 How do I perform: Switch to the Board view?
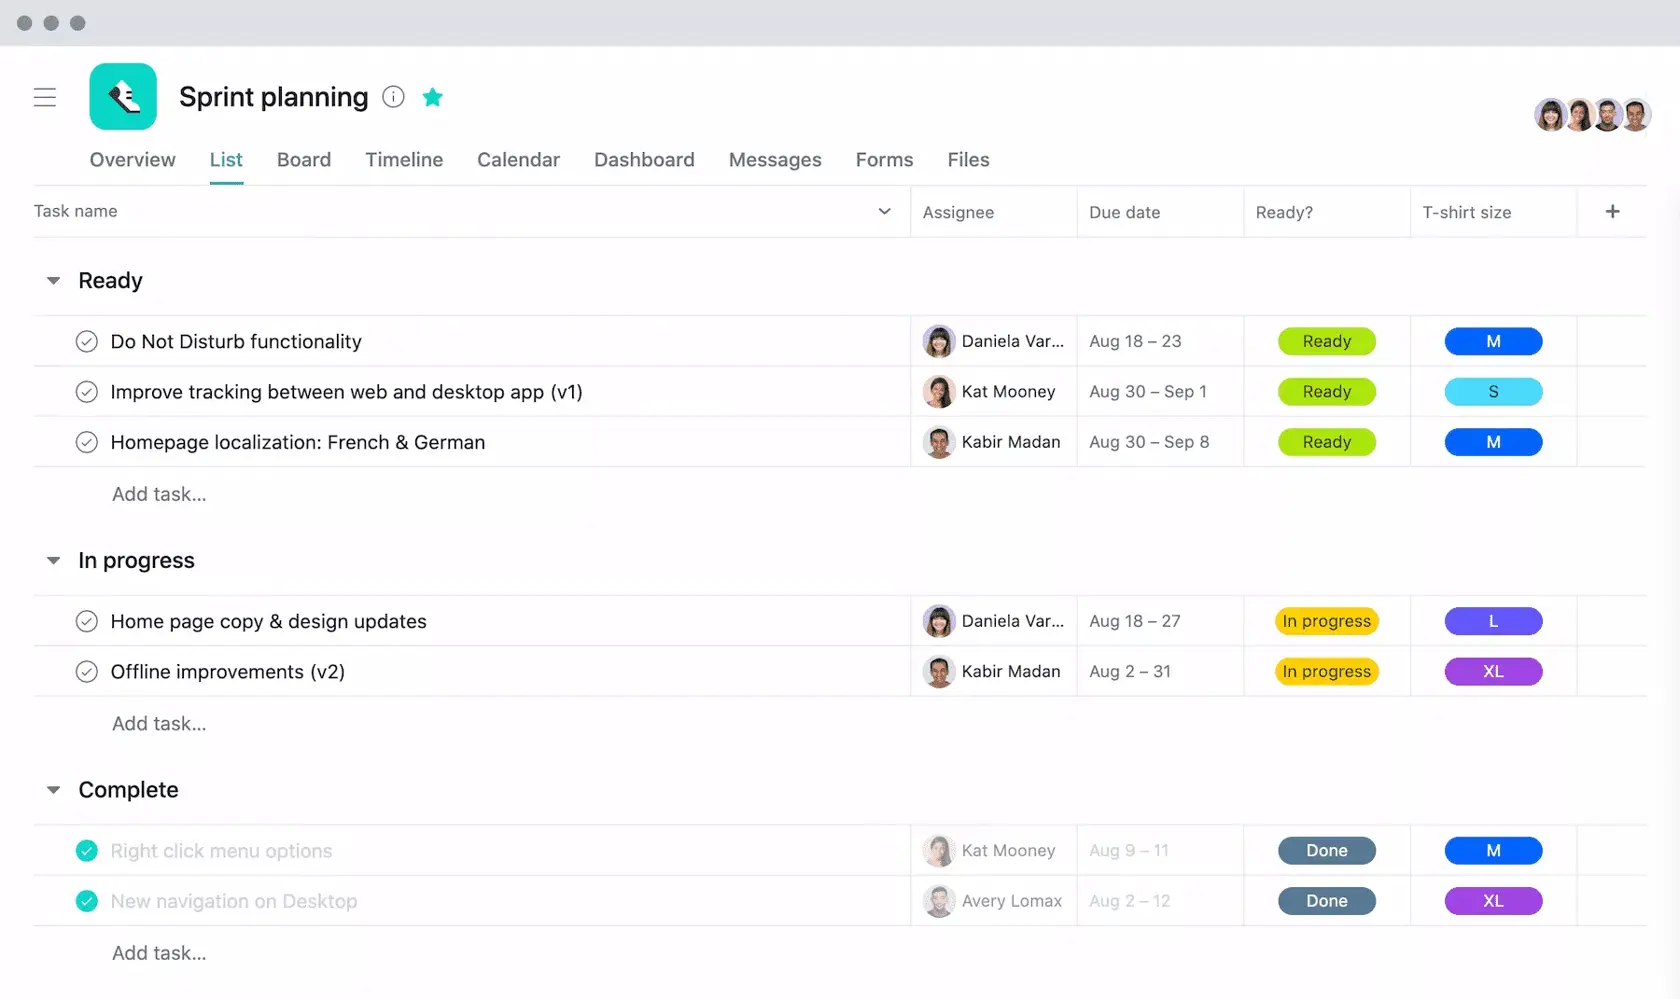click(304, 160)
